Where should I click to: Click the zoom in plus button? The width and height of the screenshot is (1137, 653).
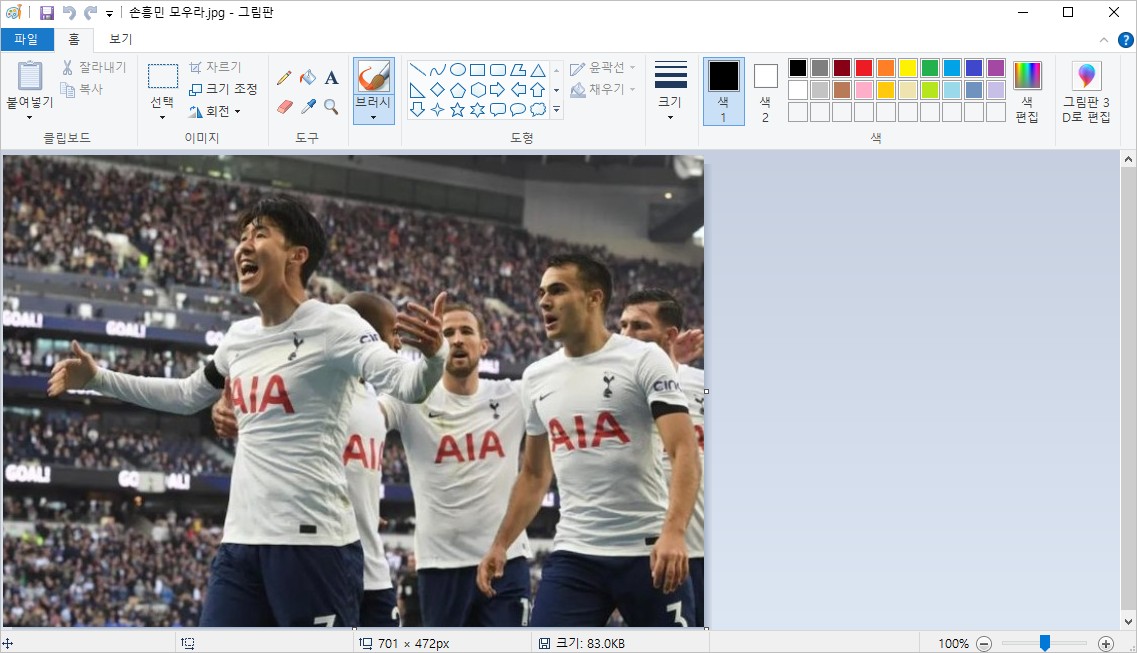tap(1106, 643)
